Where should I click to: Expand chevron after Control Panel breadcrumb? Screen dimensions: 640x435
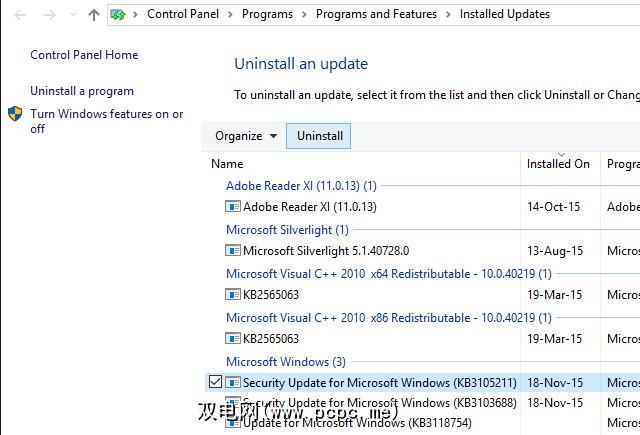pyautogui.click(x=230, y=15)
